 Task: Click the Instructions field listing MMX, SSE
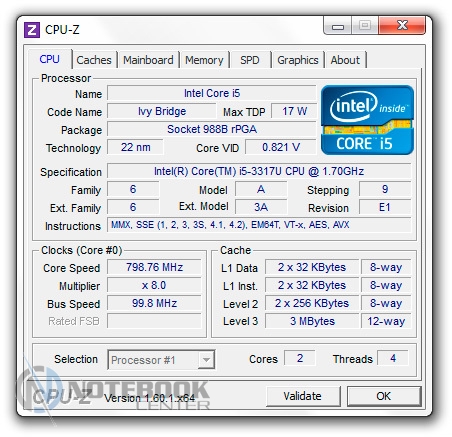click(259, 225)
